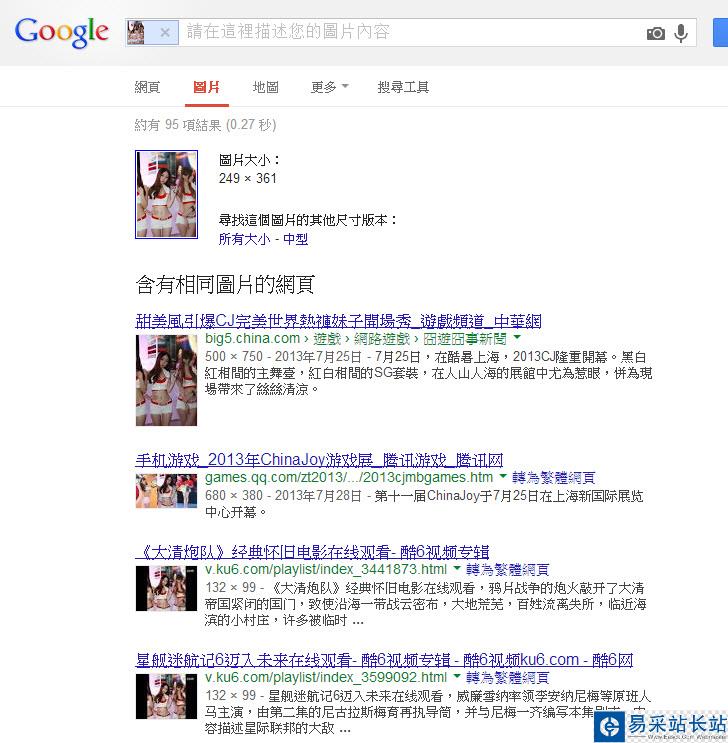Select the 圖片 tab
This screenshot has width=728, height=743.
(x=207, y=87)
